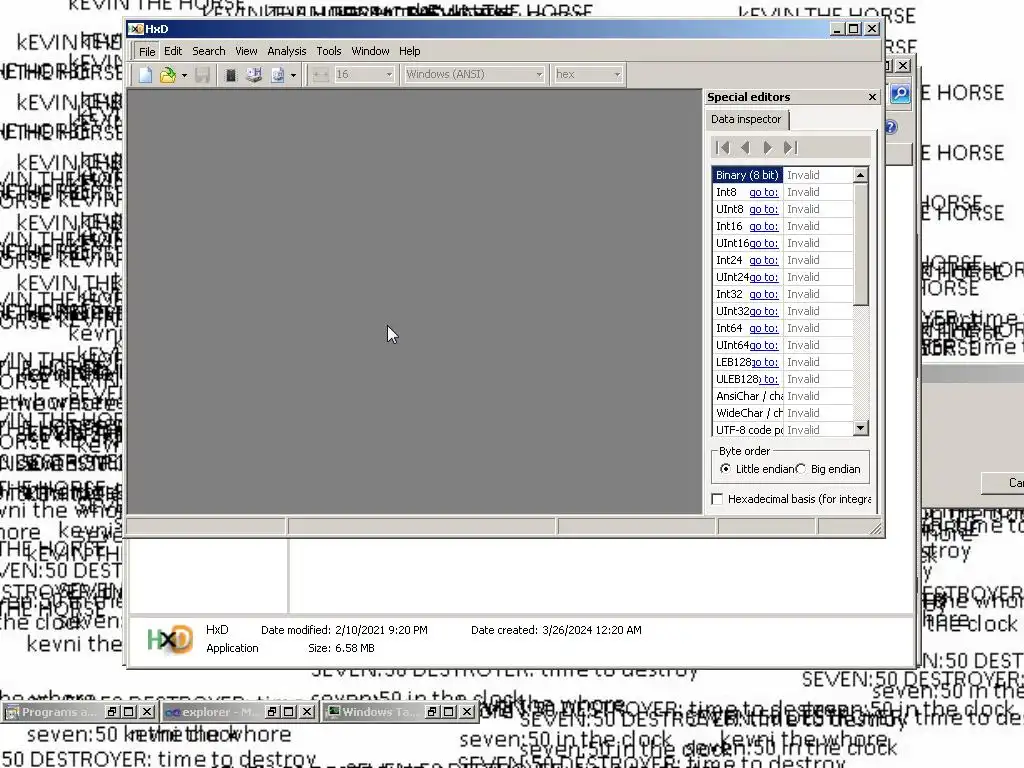Click the Data inspector scroll down arrow
Screen dimensions: 1024x768
[861, 428]
